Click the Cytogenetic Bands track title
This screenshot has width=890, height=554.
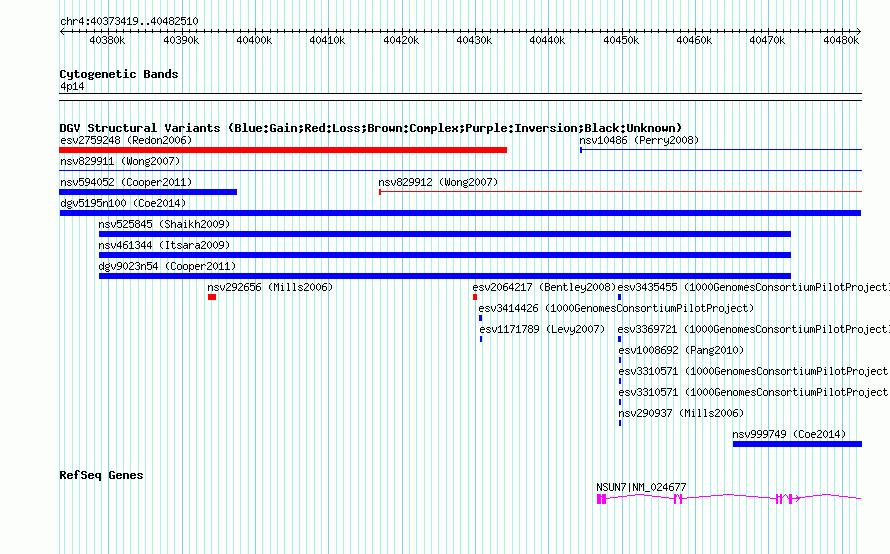(119, 74)
